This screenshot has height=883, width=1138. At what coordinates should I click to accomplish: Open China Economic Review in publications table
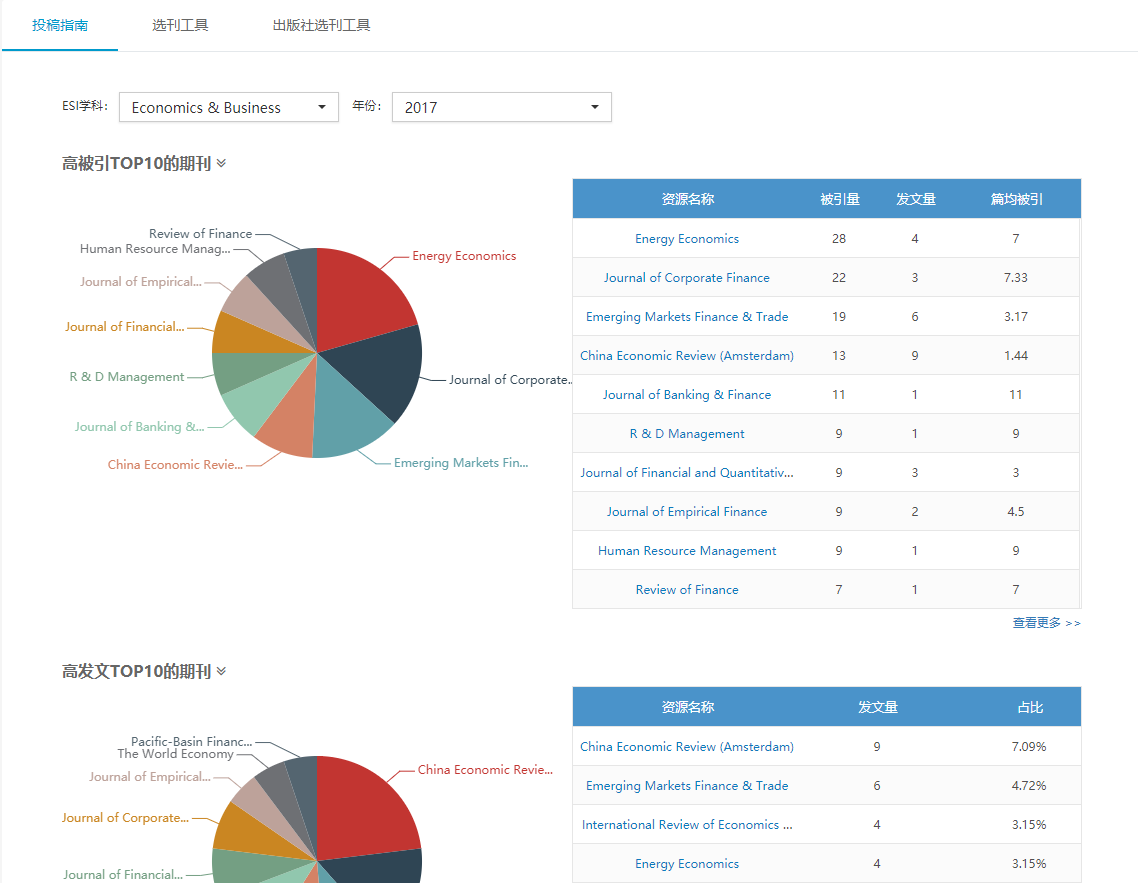(687, 747)
